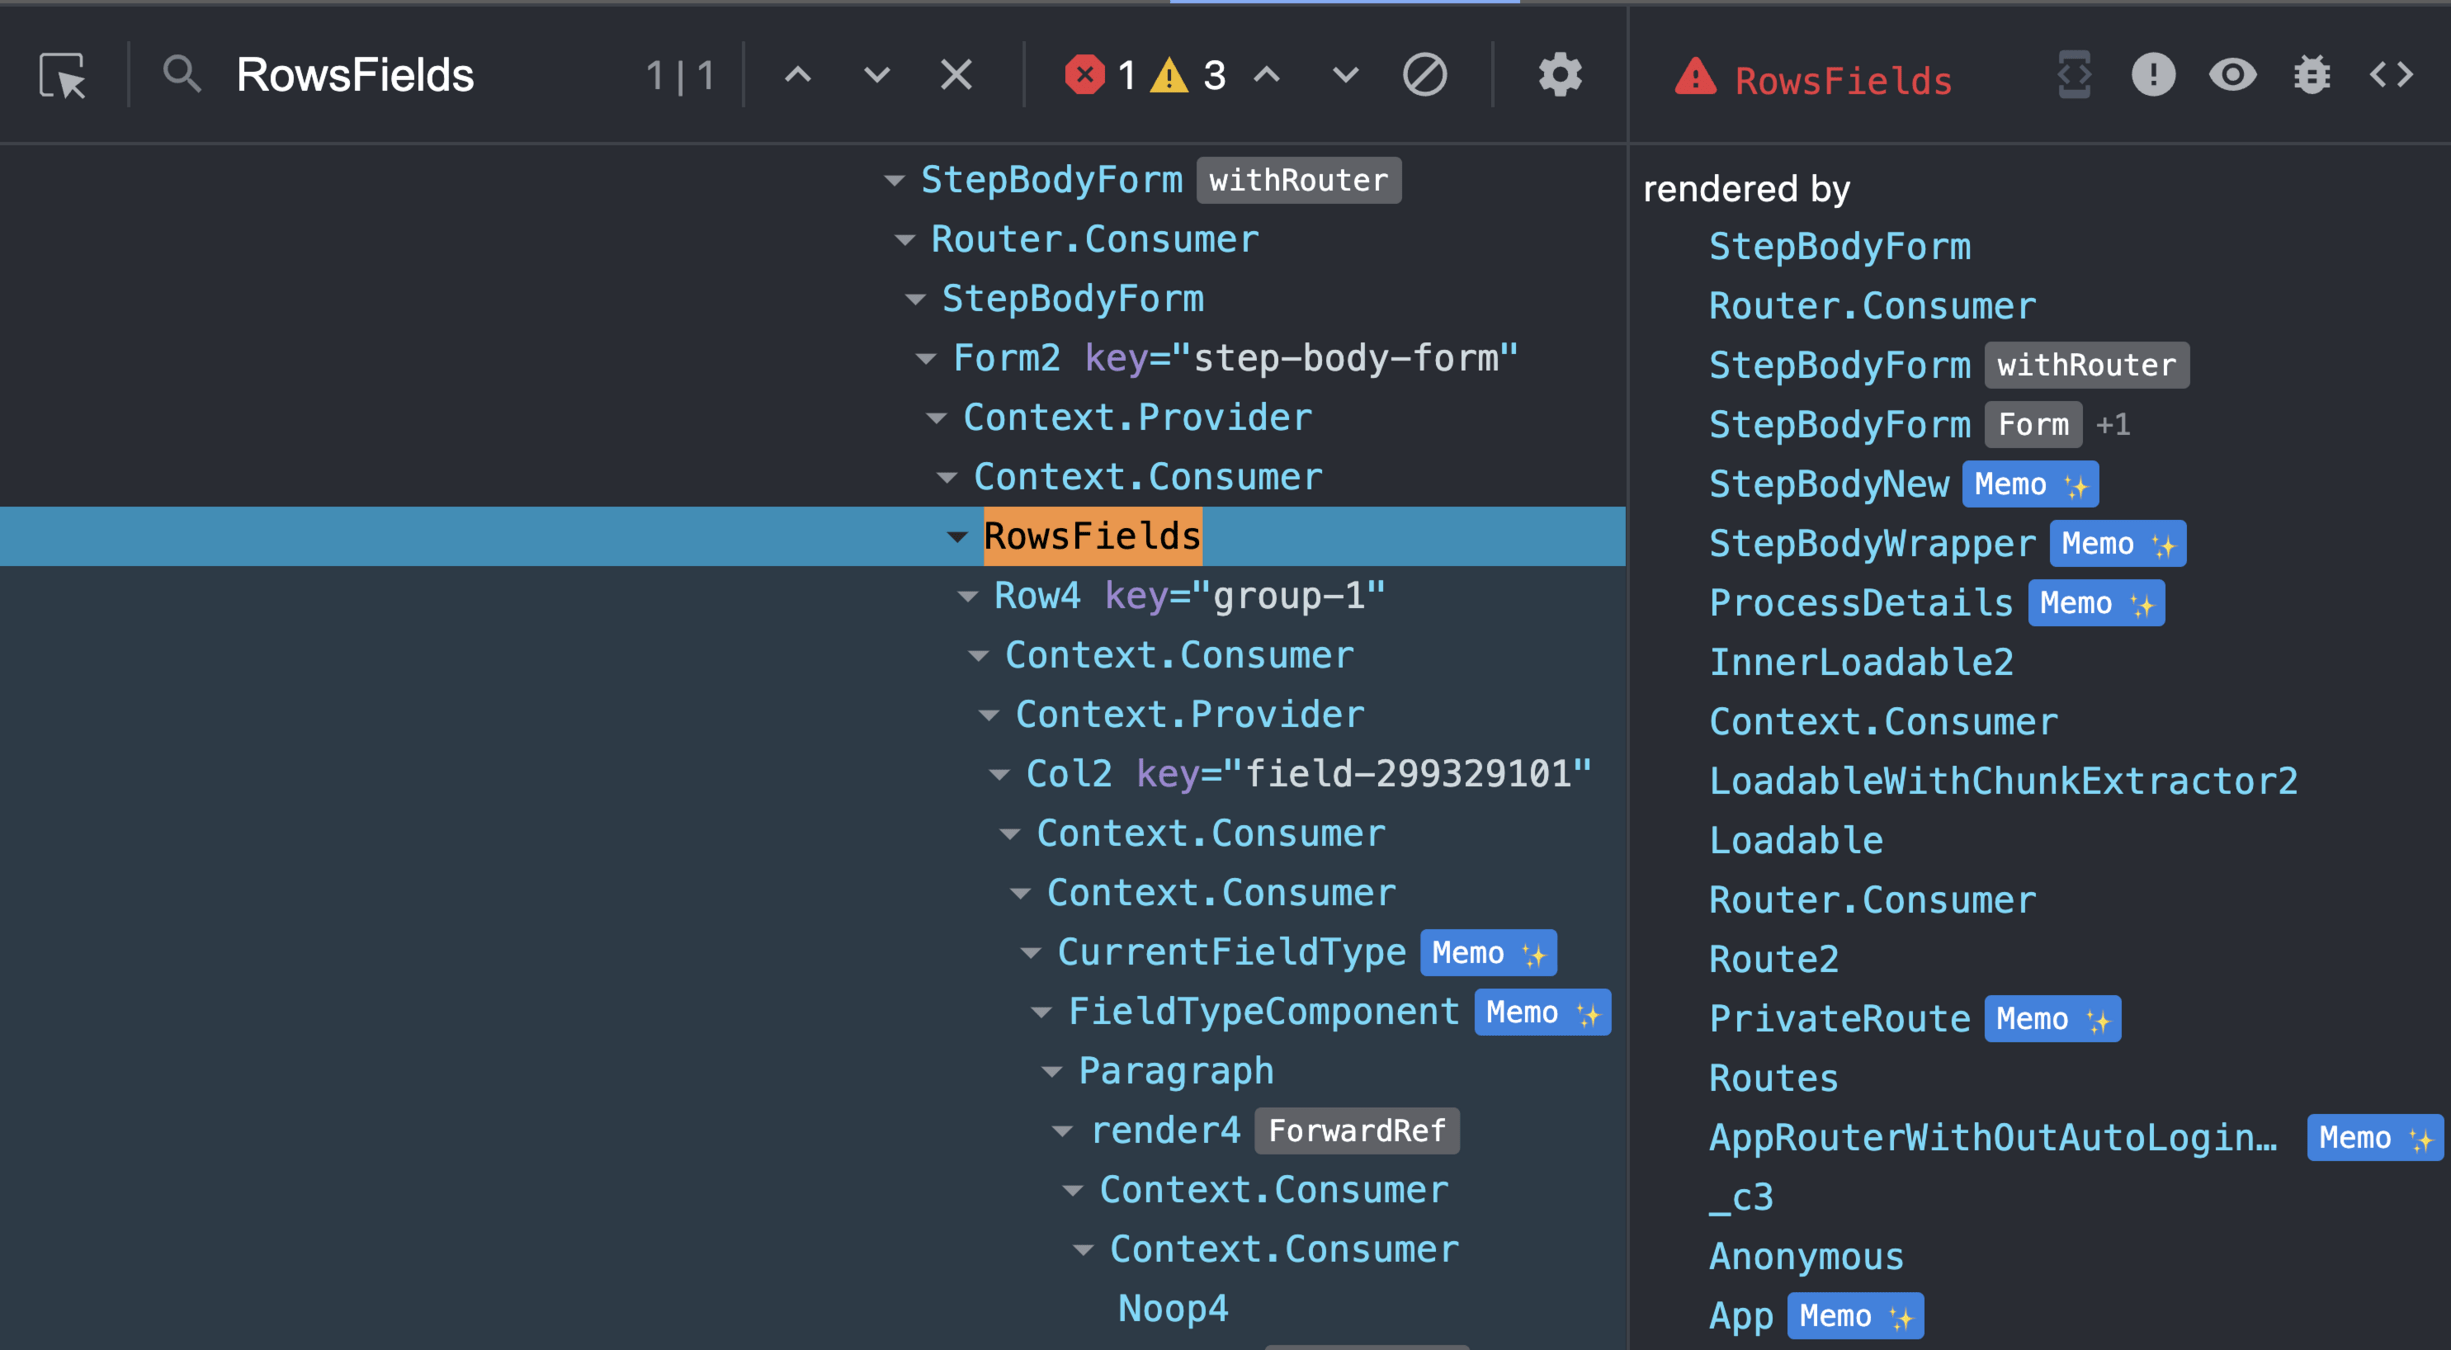Collapse the Row4 group-1 node
Viewport: 2451px width, 1350px height.
[x=967, y=597]
